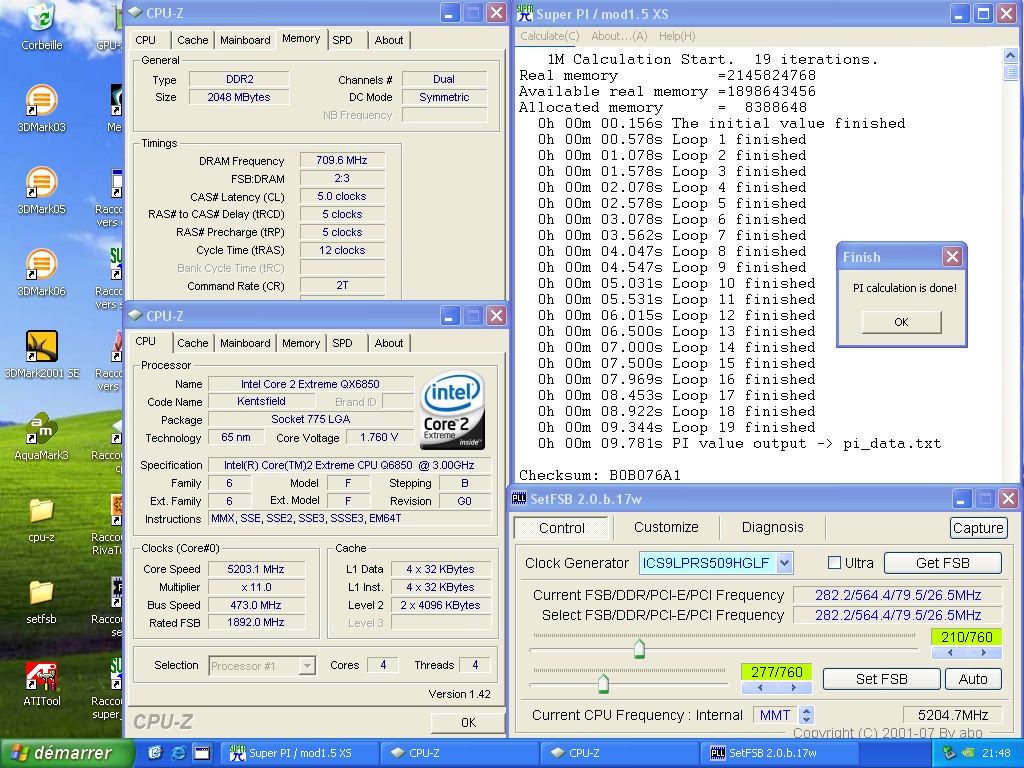
Task: Click the upper CPU-Z Memory window title icon
Action: click(136, 12)
